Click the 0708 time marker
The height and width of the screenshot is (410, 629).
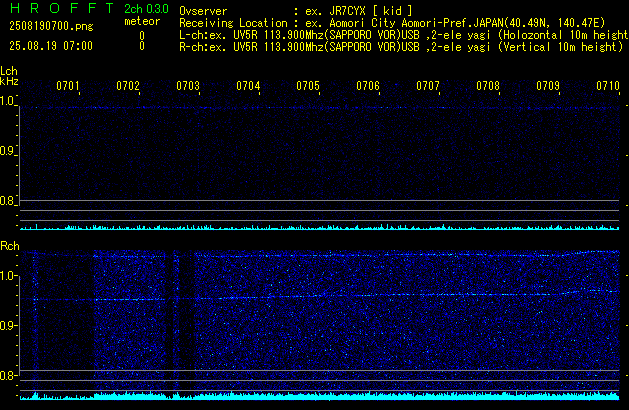coord(488,86)
